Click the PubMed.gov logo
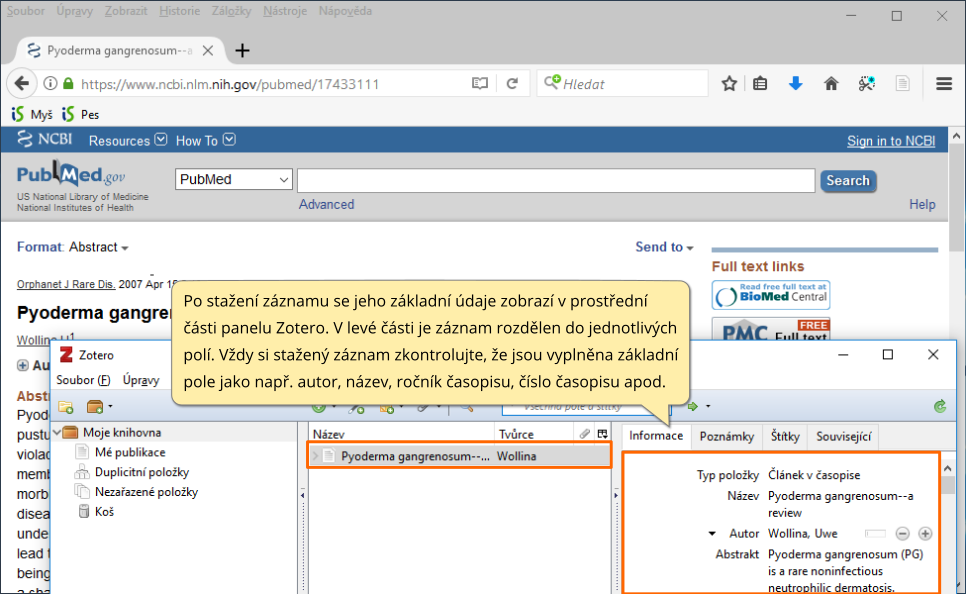The image size is (966, 594). pos(71,174)
